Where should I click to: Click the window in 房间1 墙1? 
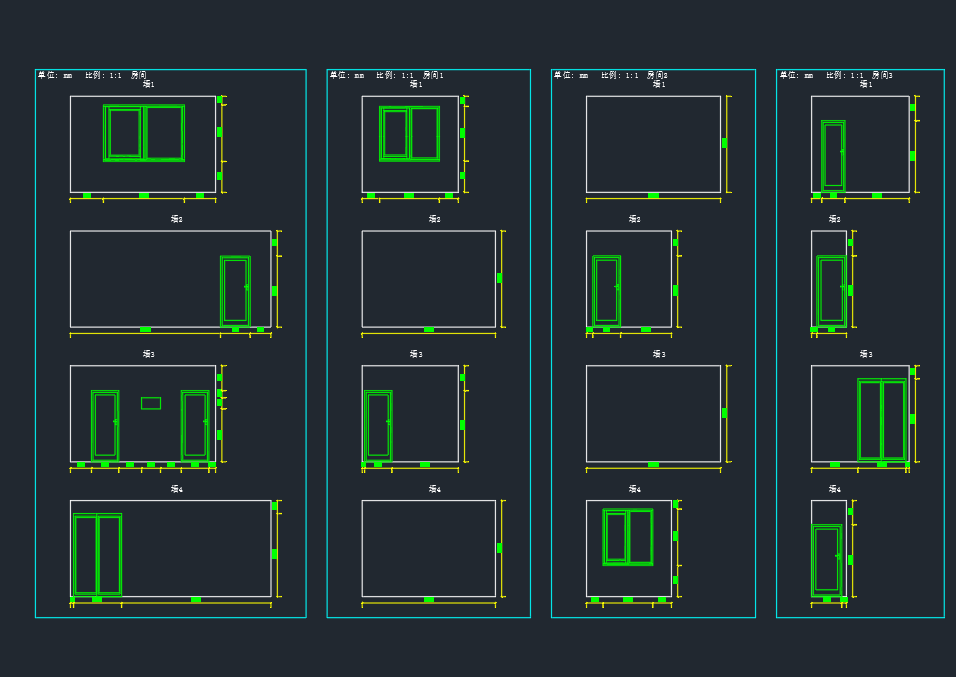tap(409, 133)
